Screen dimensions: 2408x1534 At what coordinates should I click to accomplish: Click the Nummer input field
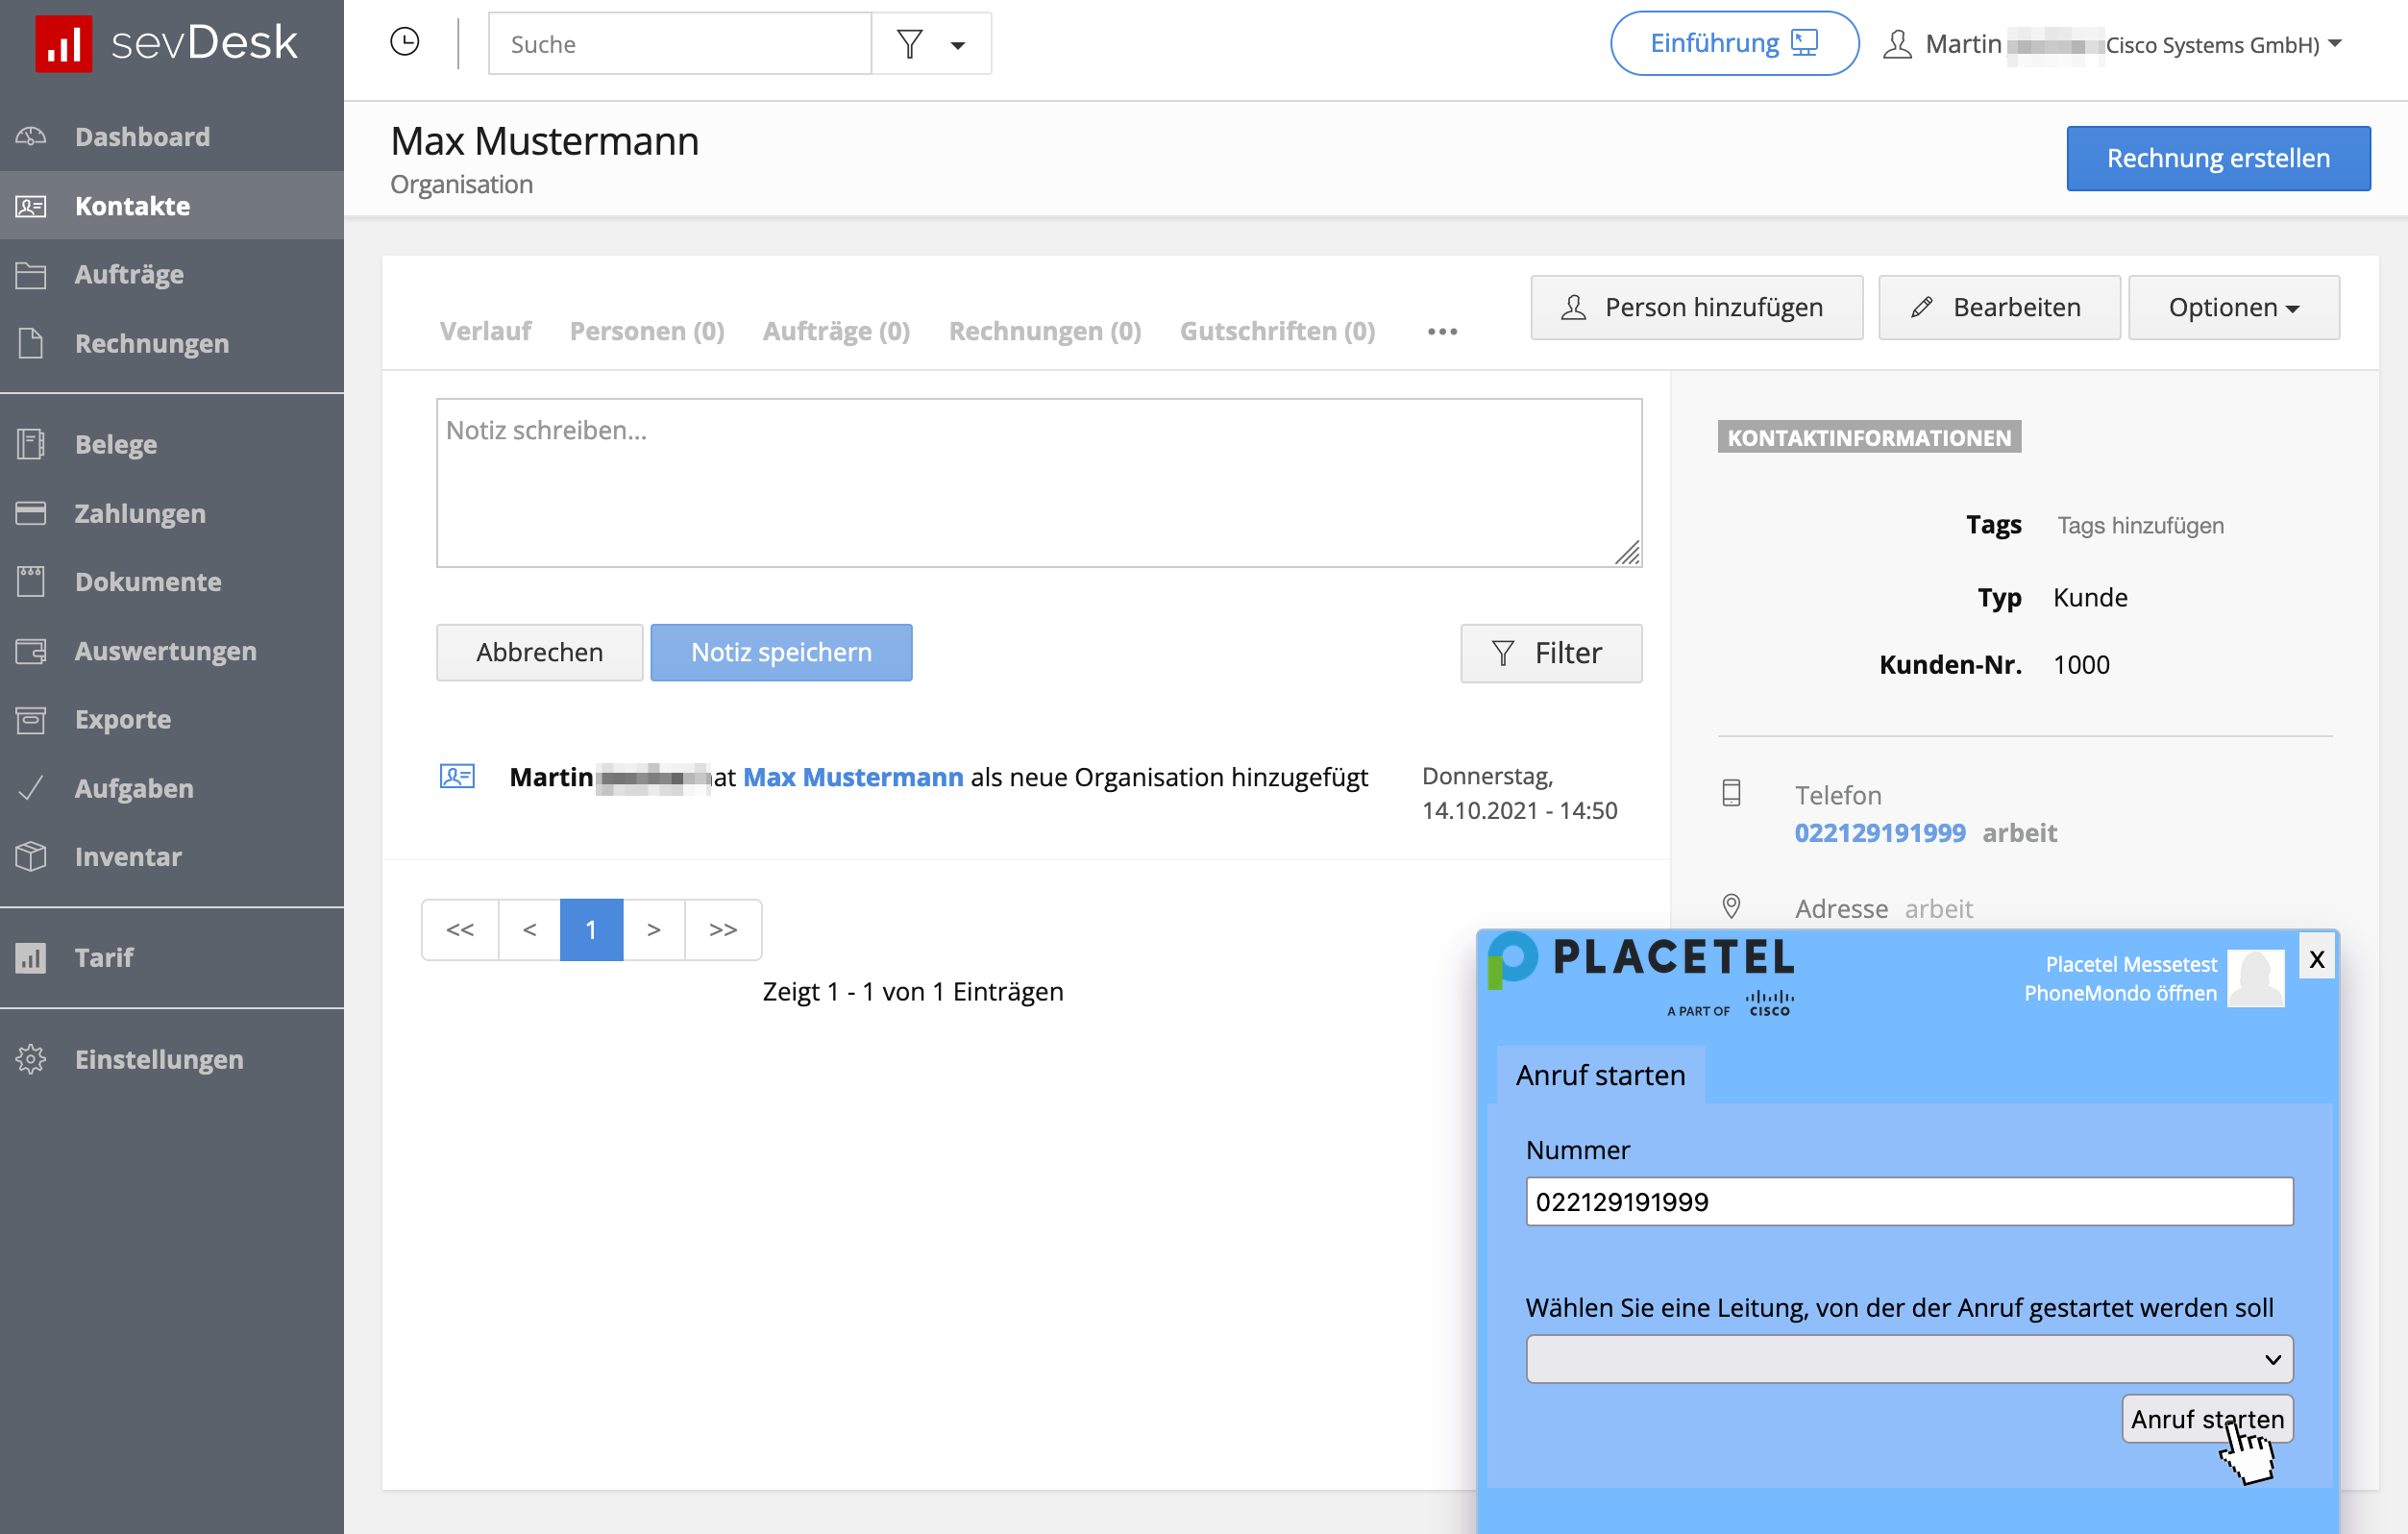click(1909, 1201)
